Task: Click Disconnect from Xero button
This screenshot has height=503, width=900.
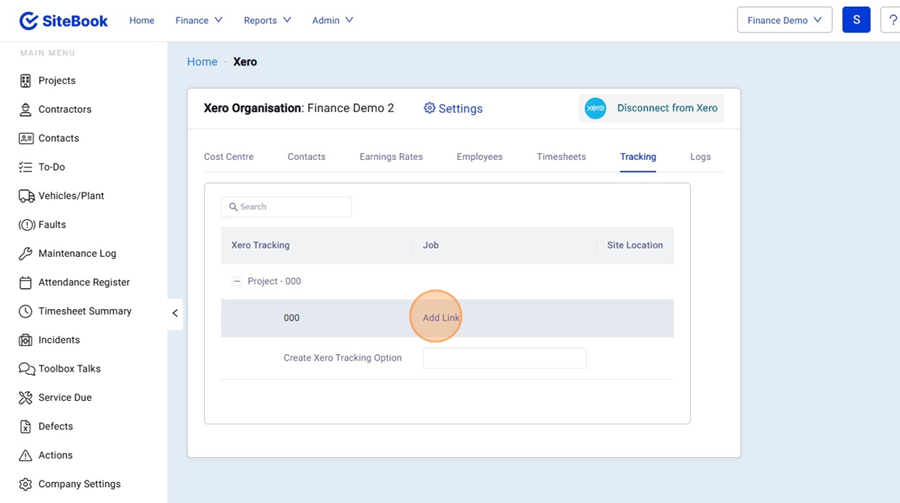Action: [651, 108]
